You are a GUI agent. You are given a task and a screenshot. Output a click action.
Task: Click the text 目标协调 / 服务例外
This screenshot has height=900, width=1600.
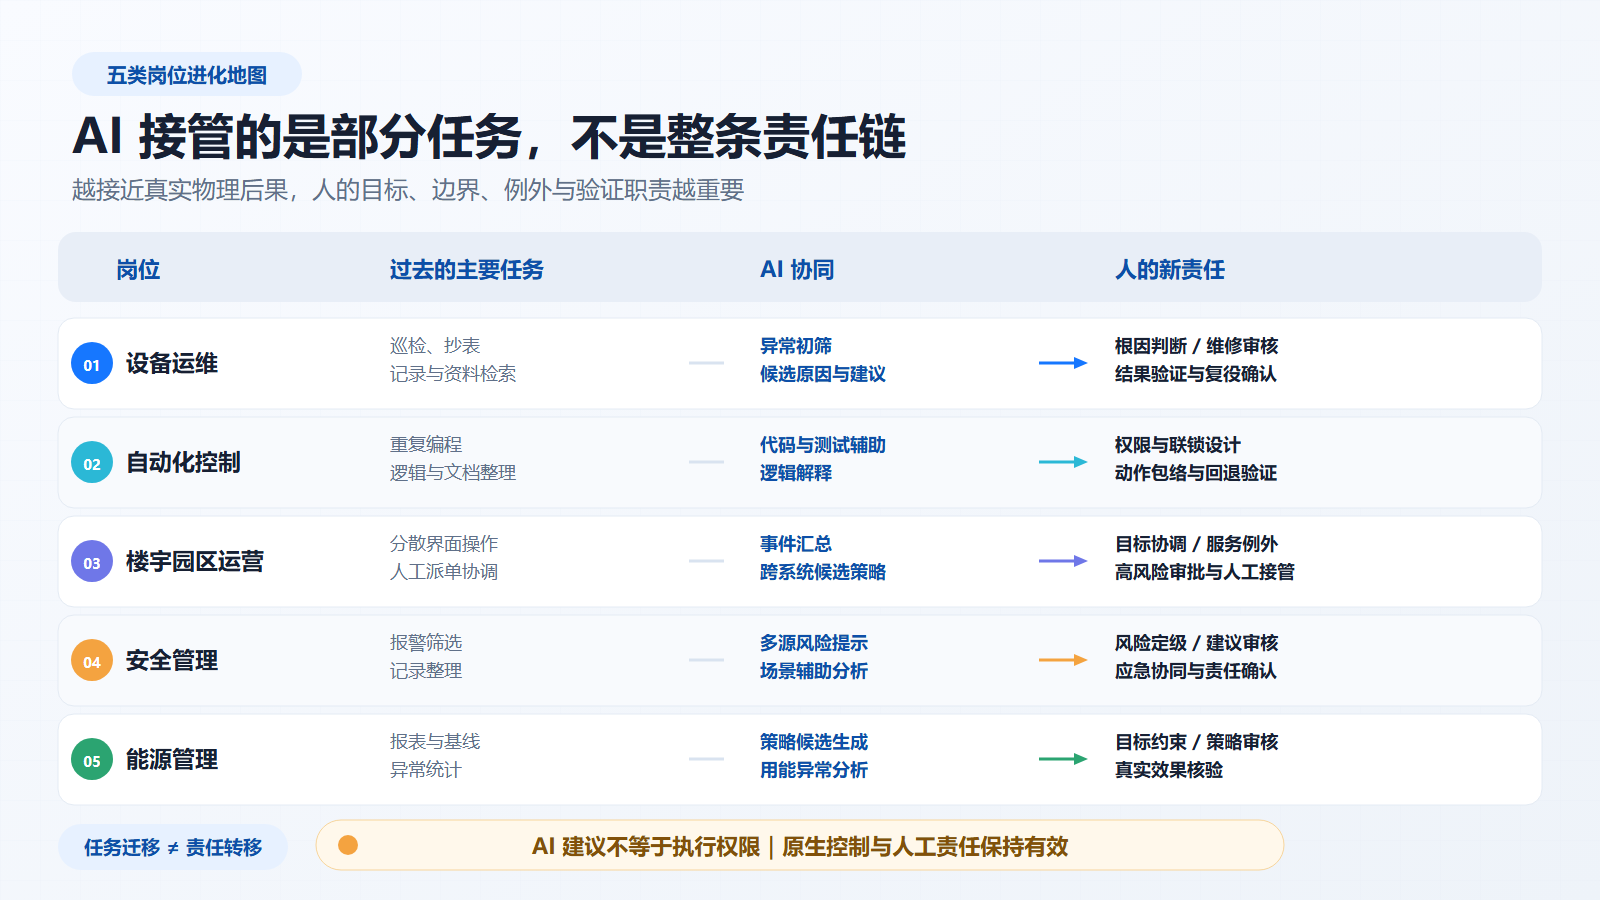[1197, 543]
